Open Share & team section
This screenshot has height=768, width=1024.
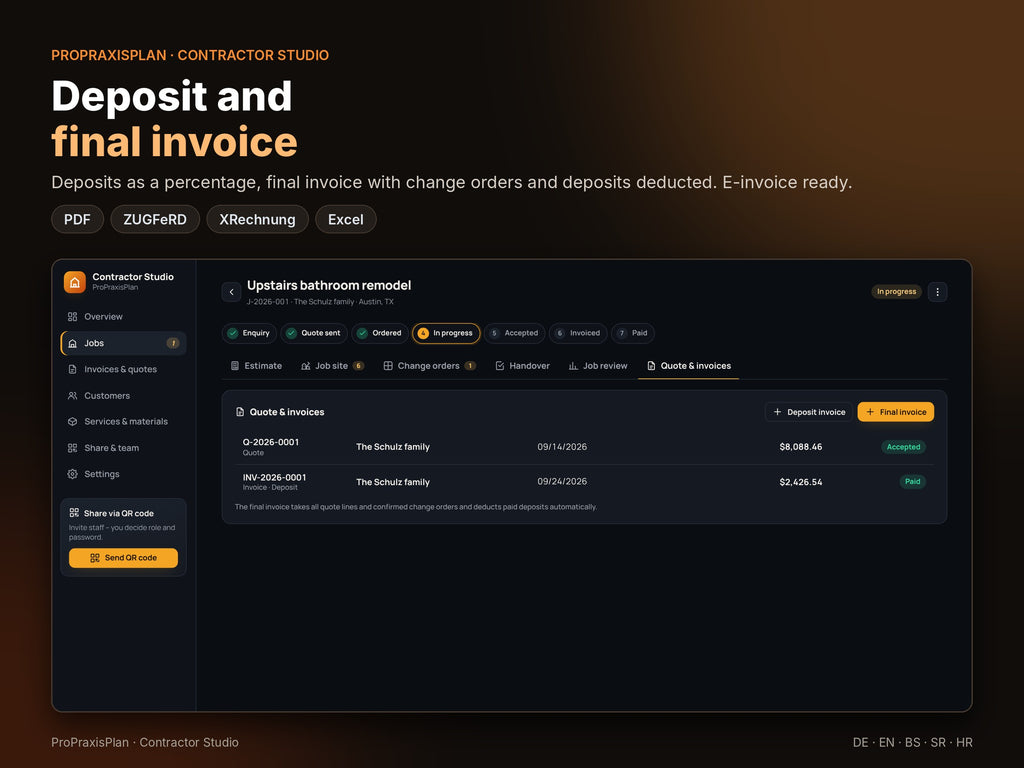click(x=123, y=448)
